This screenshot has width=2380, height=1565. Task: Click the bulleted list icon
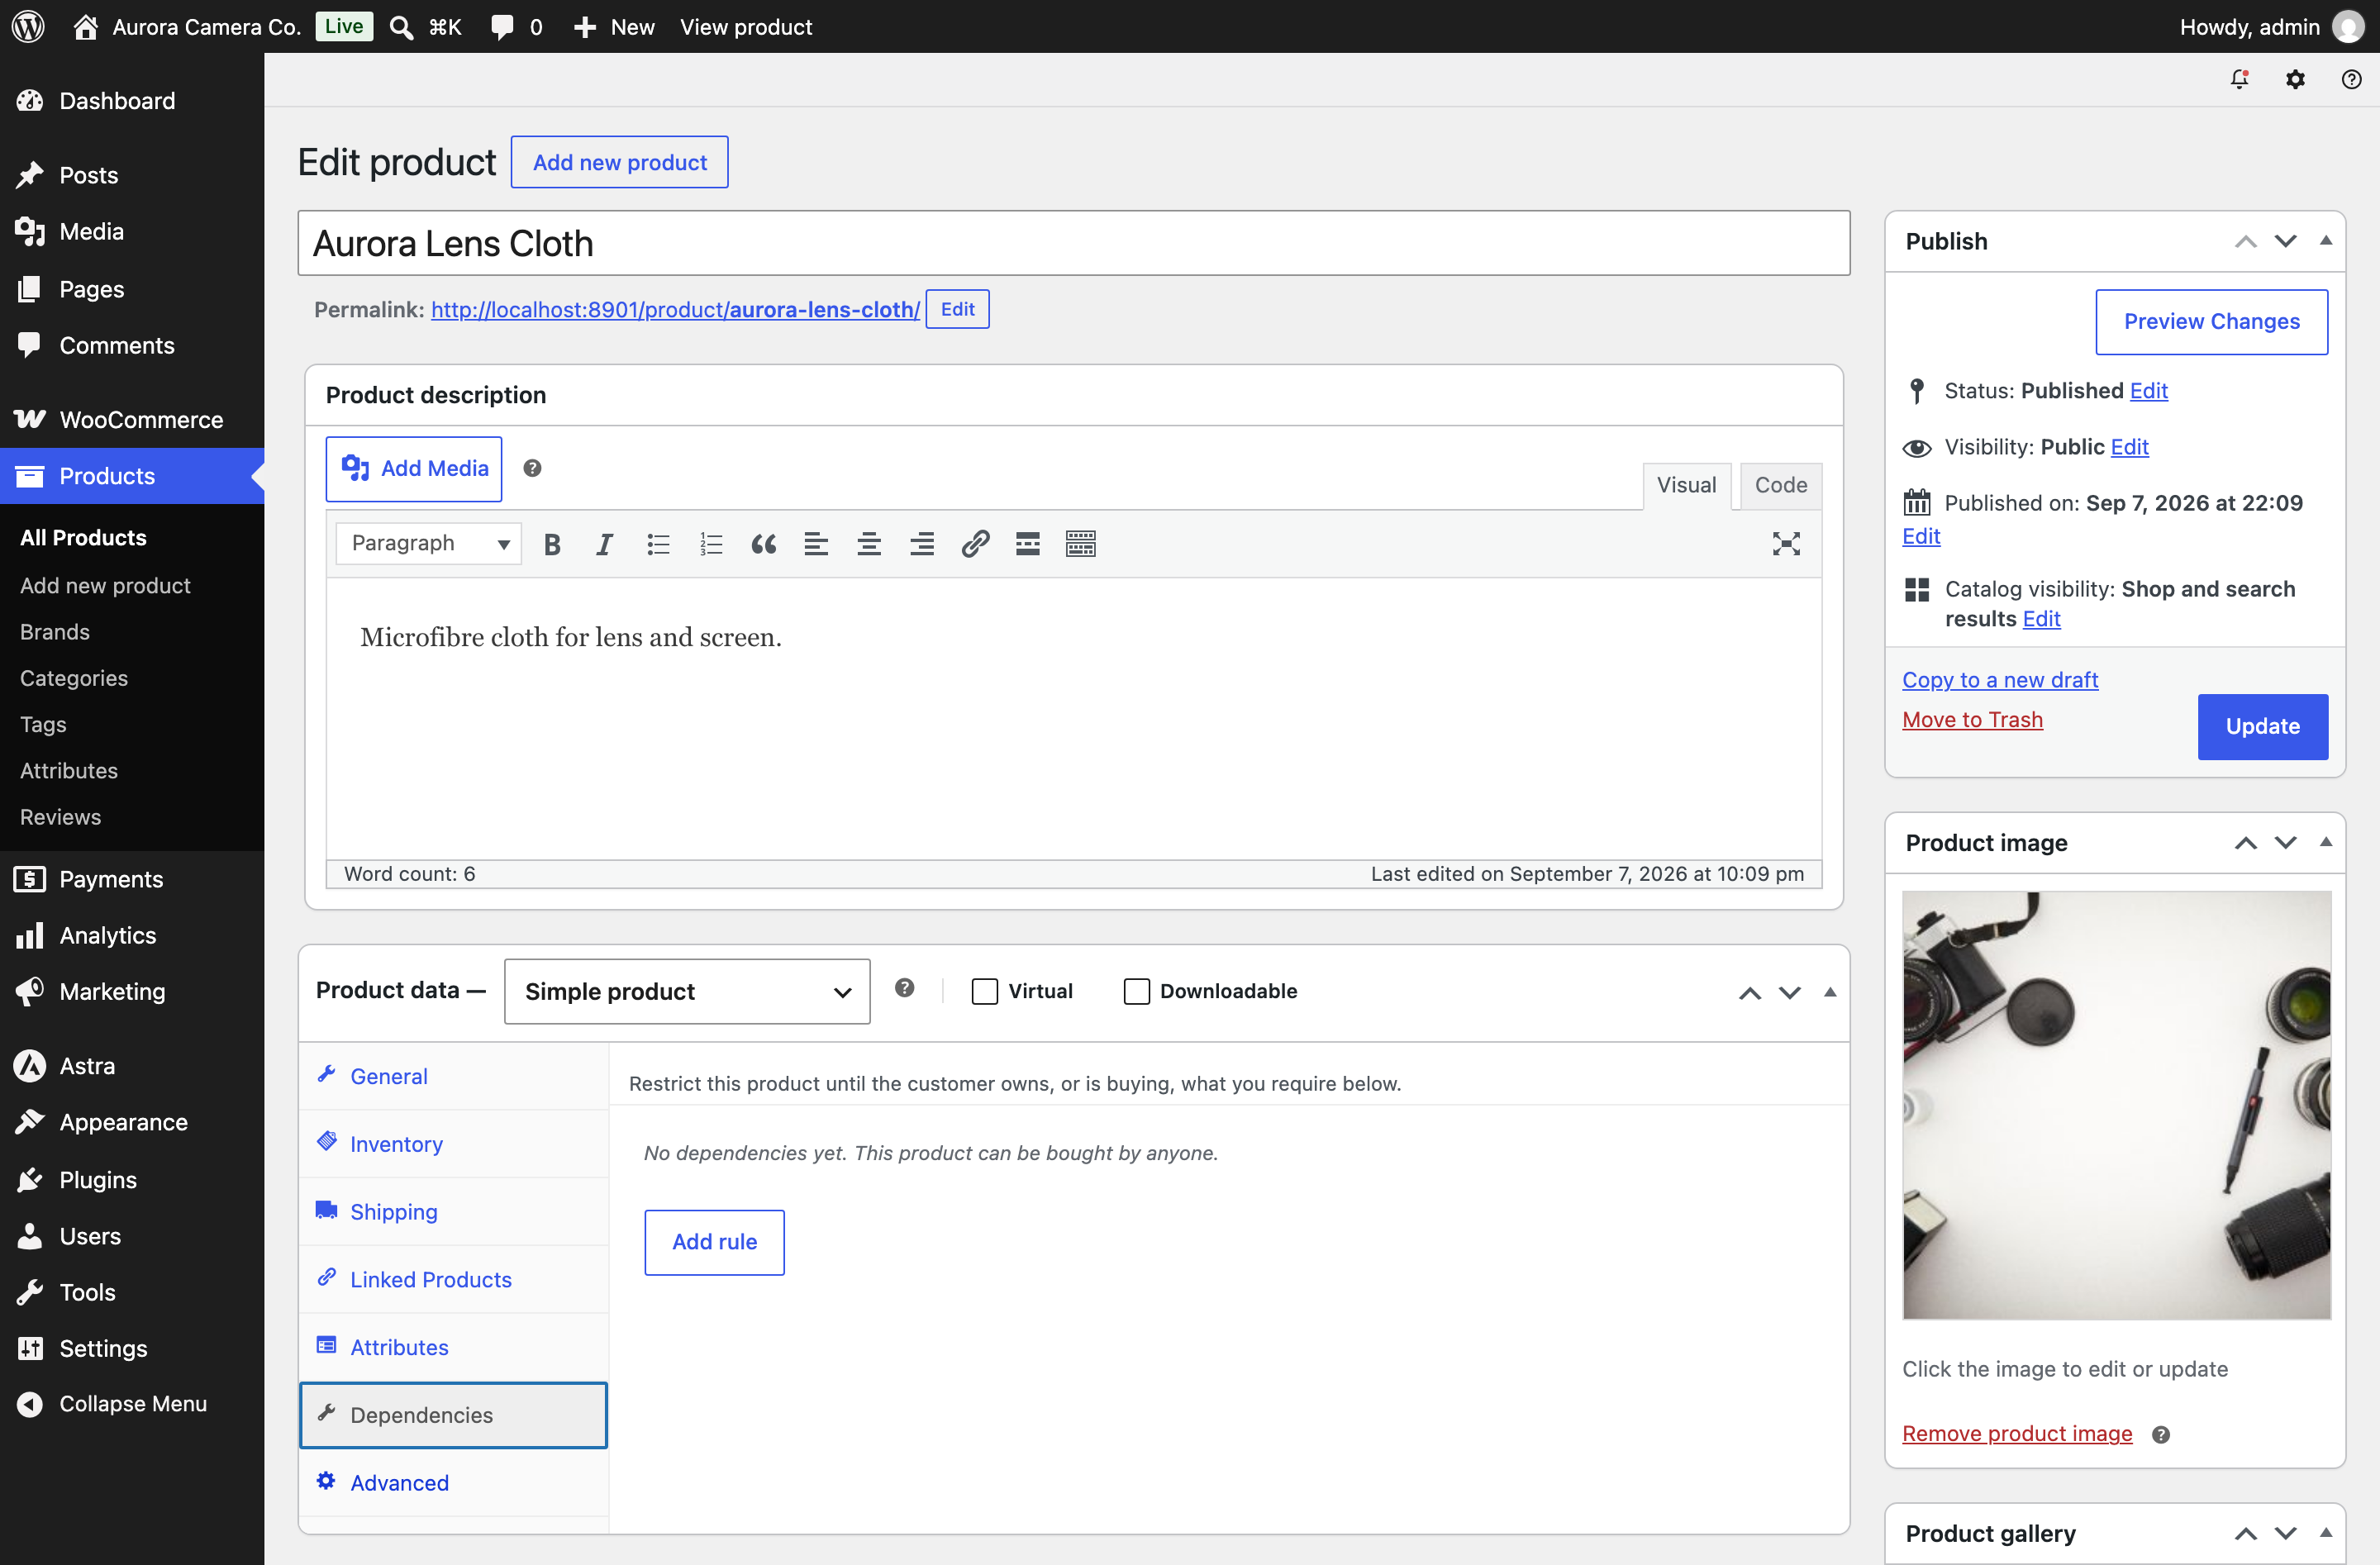pos(658,544)
